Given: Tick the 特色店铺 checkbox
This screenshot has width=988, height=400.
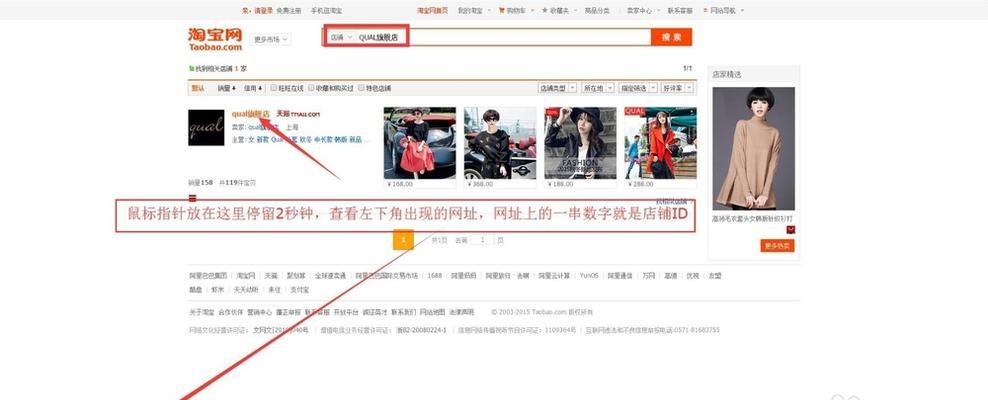Looking at the screenshot, I should click(361, 88).
